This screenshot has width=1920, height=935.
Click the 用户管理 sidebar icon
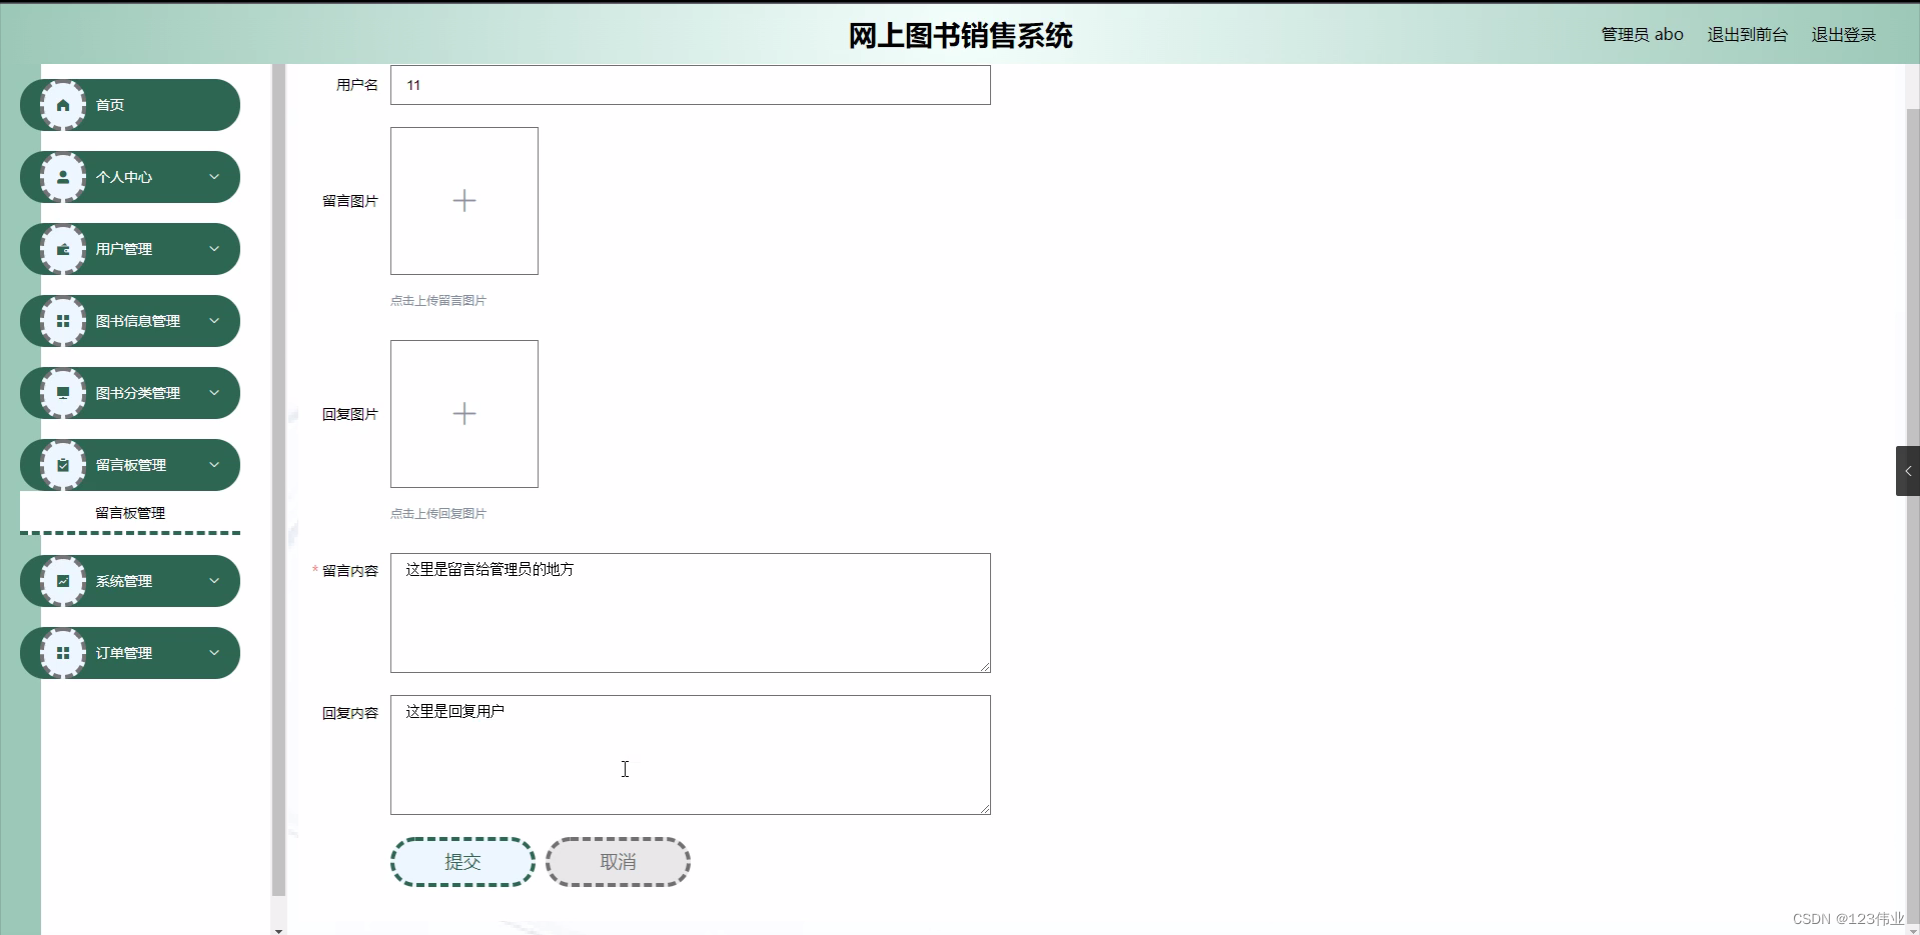(x=62, y=248)
